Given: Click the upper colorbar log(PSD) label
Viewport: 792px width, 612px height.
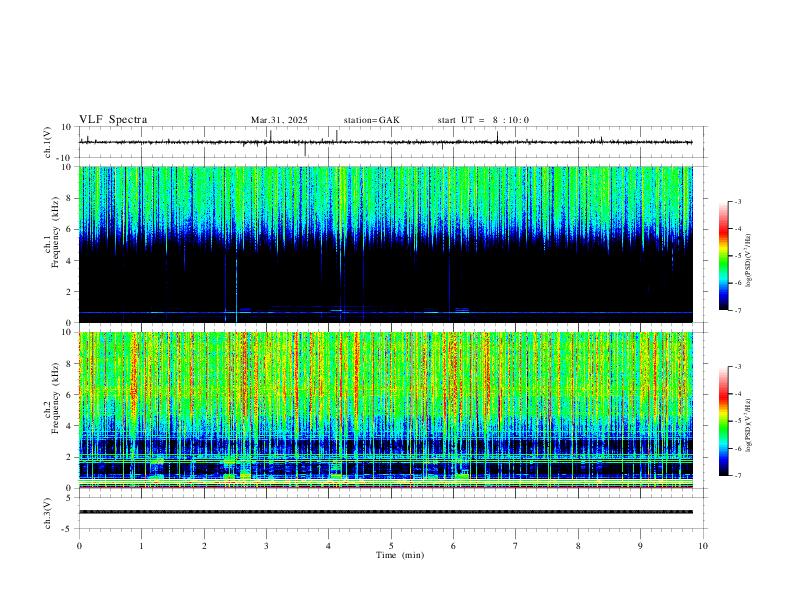Looking at the screenshot, I should (x=750, y=260).
